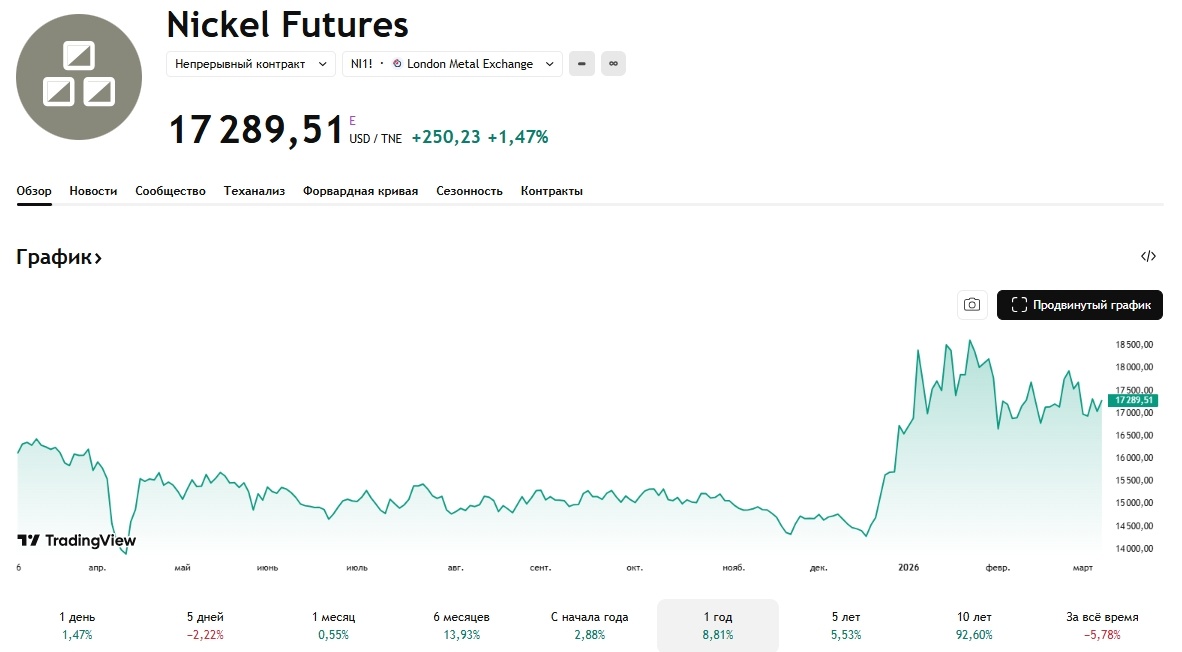
Task: Select the За всё время range
Action: point(1102,625)
